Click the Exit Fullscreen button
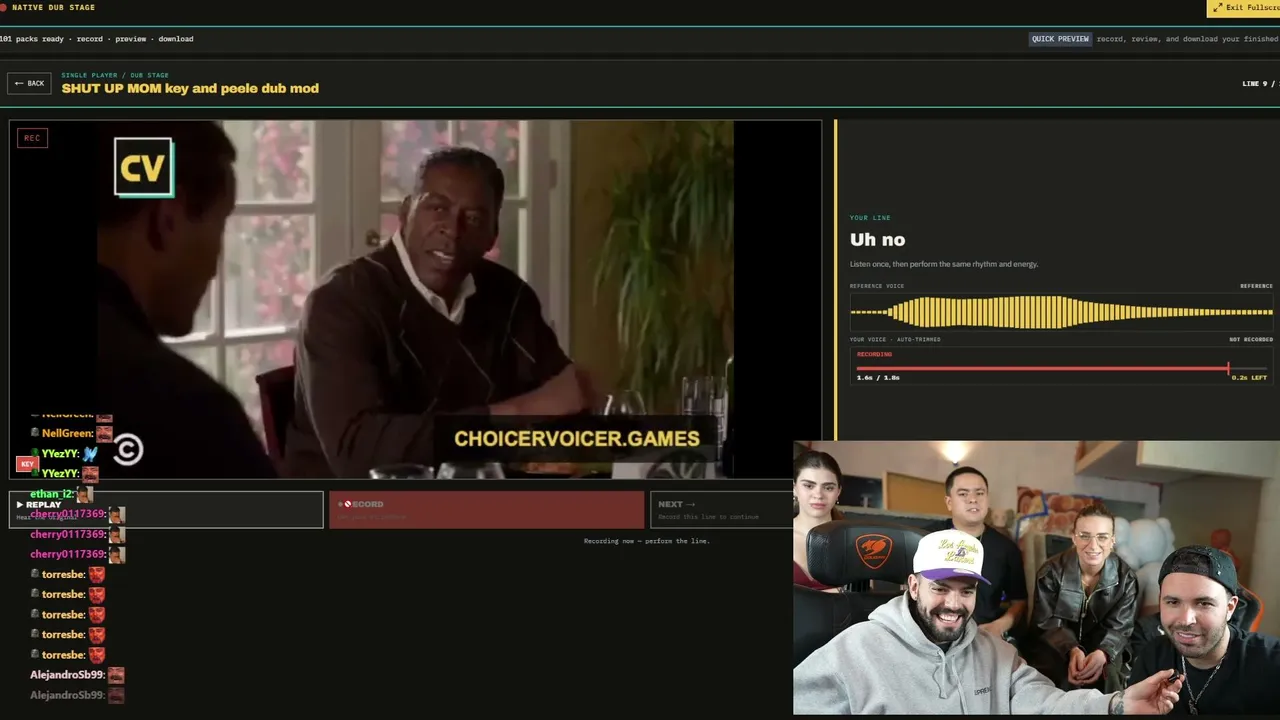 coord(1244,8)
